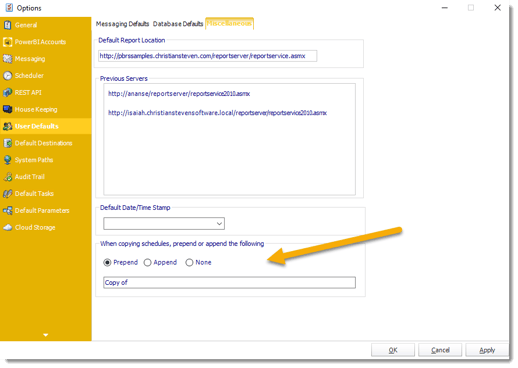The width and height of the screenshot is (518, 368).
Task: Click the House Keeping icon
Action: pos(7,109)
